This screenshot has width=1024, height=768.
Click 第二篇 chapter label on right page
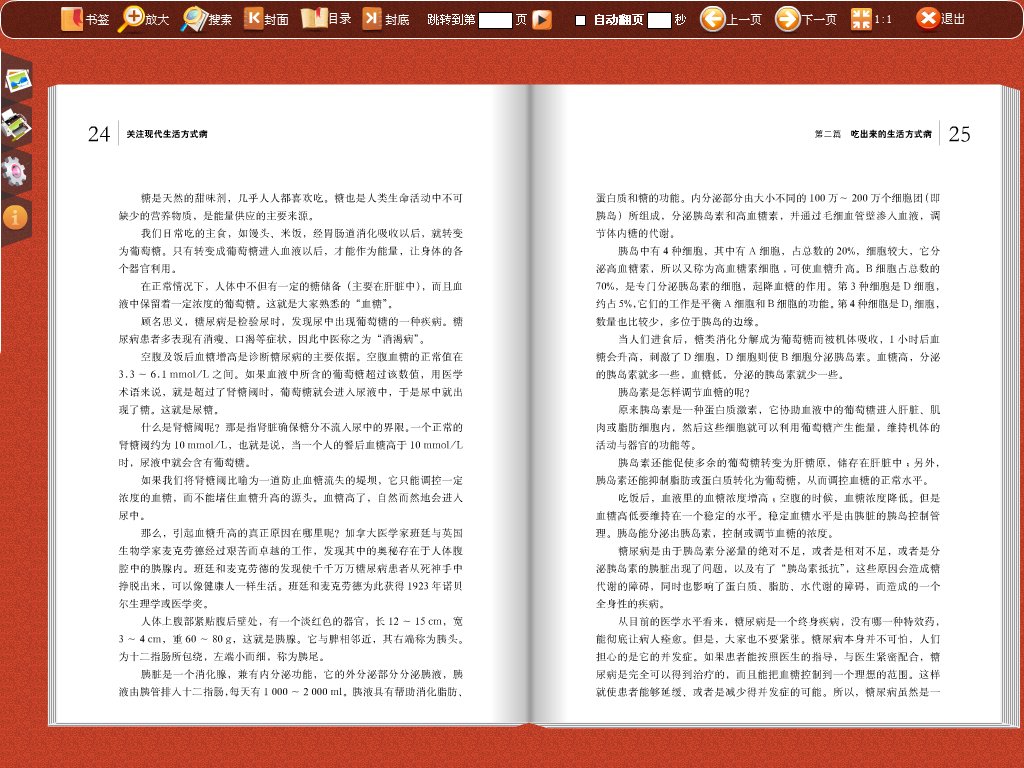[x=827, y=134]
